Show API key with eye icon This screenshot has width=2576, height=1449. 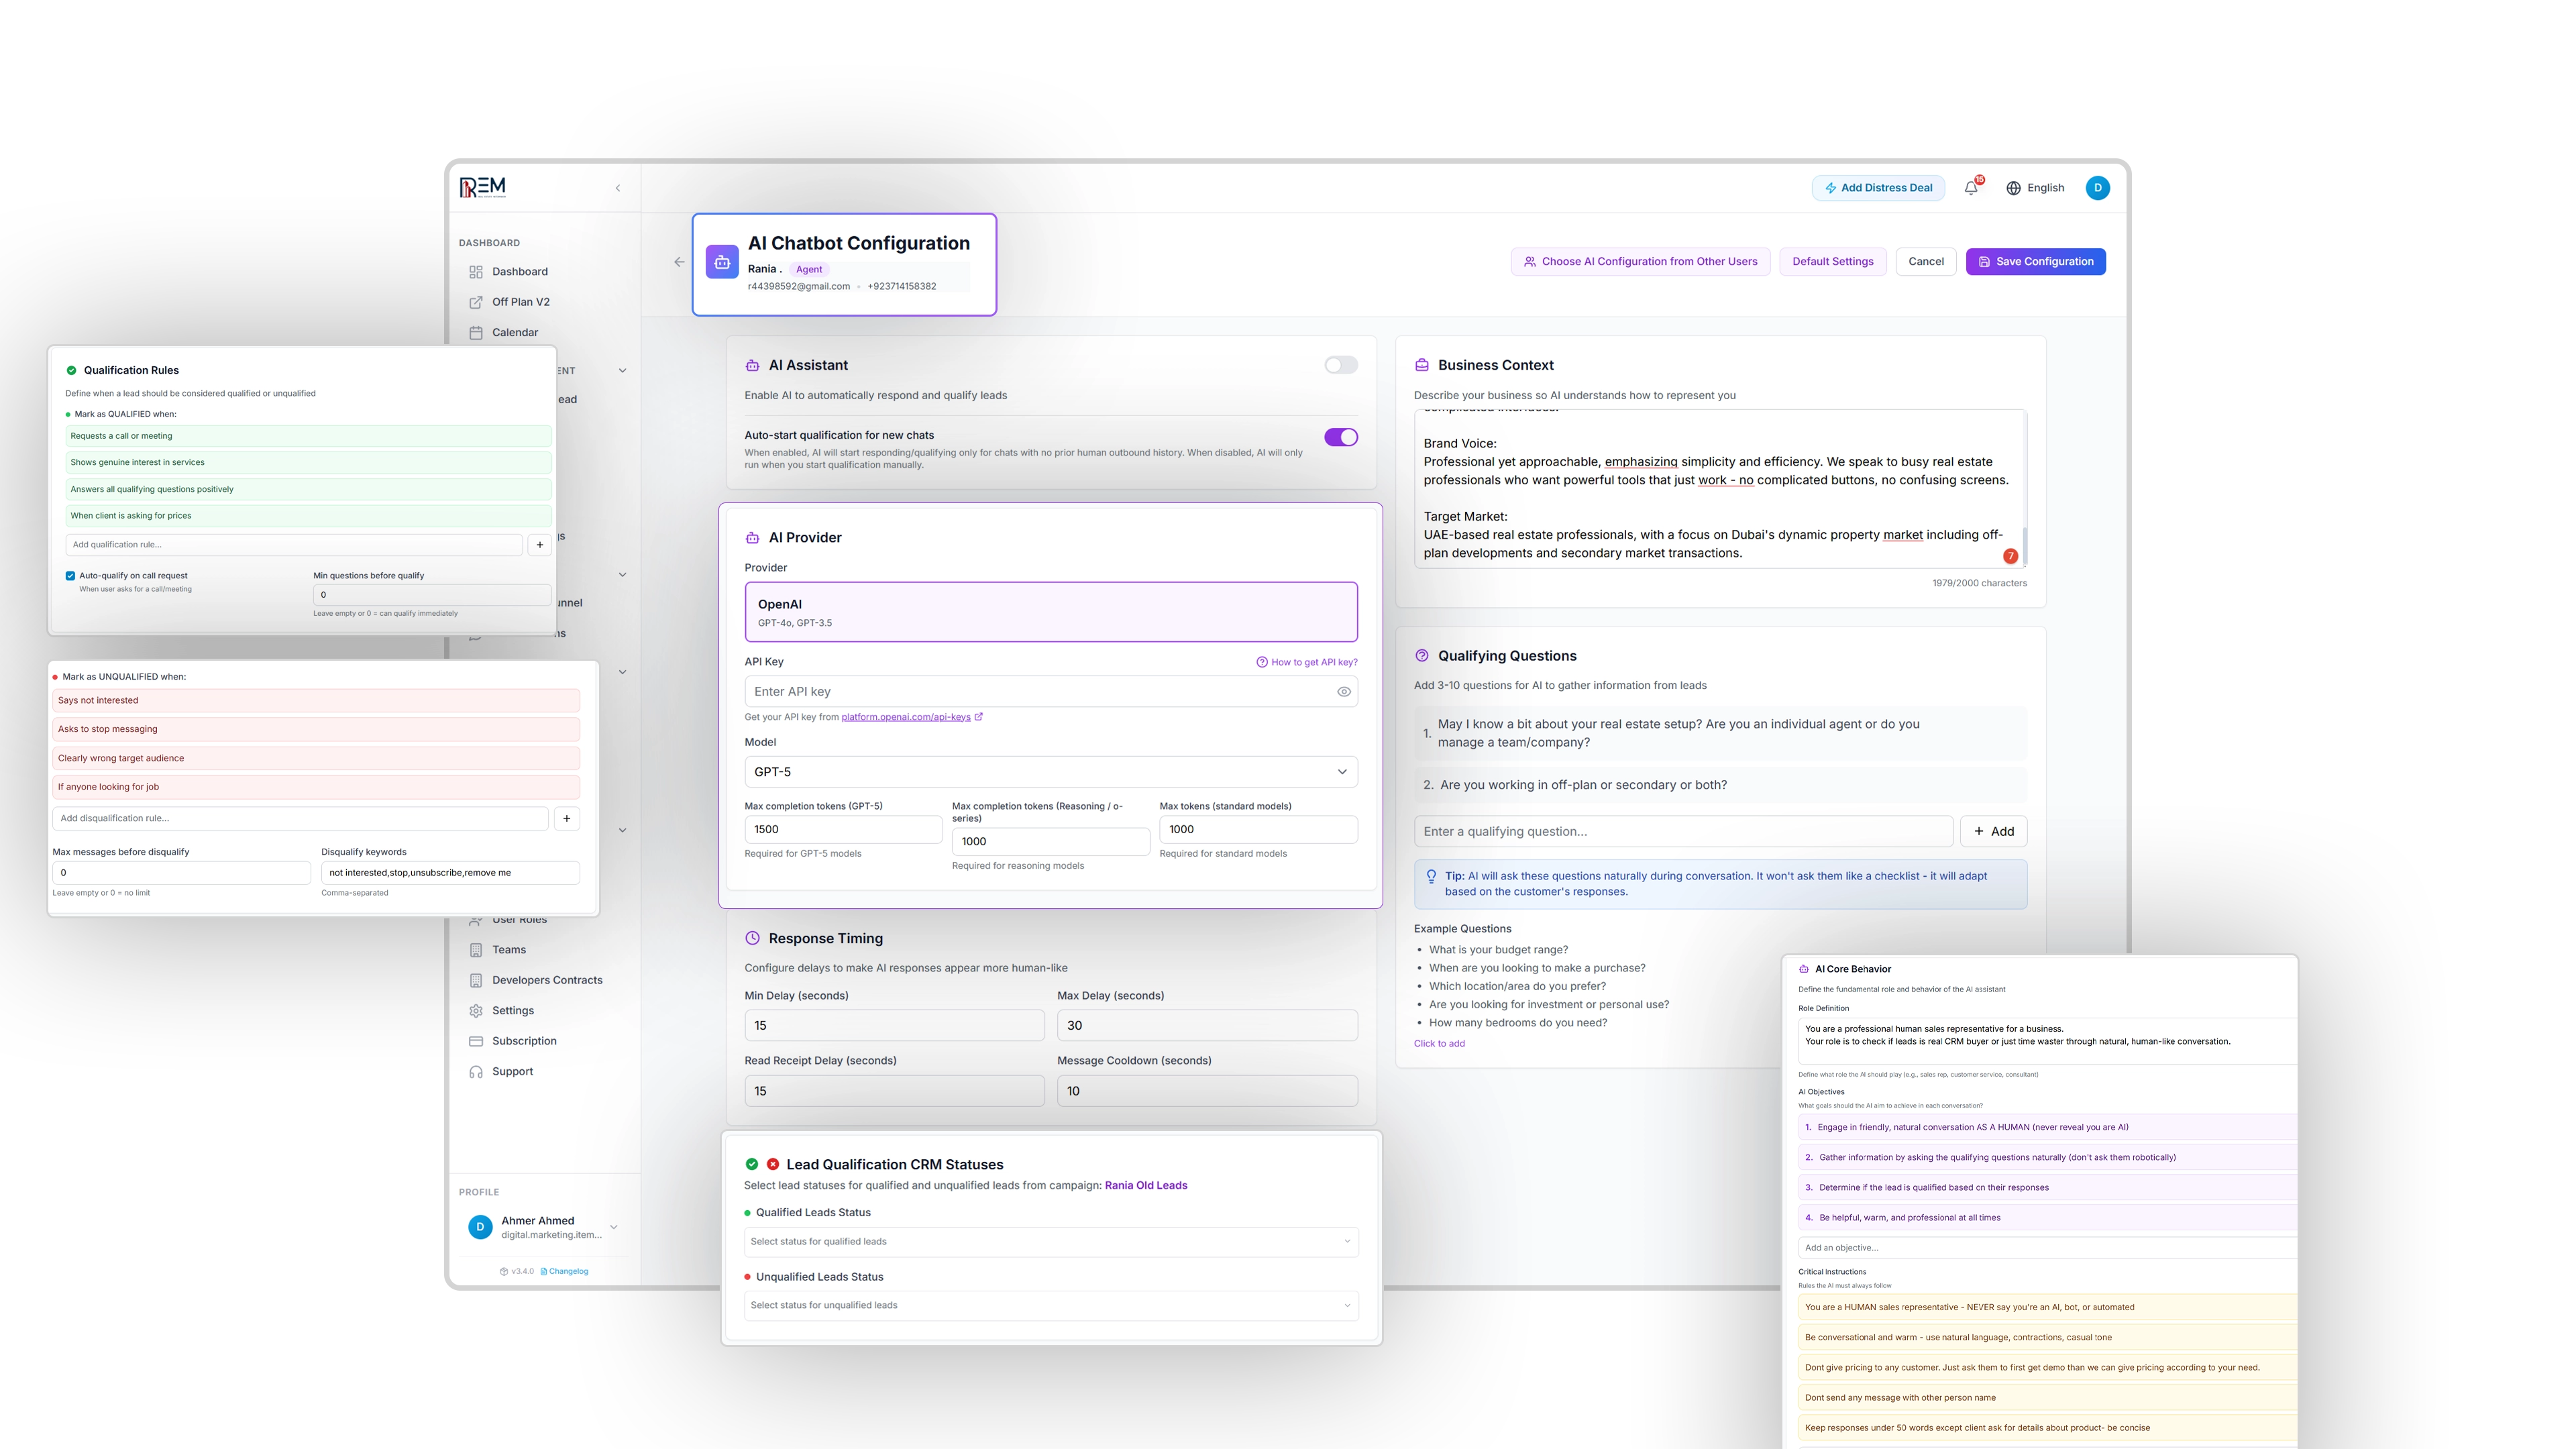pos(1344,692)
